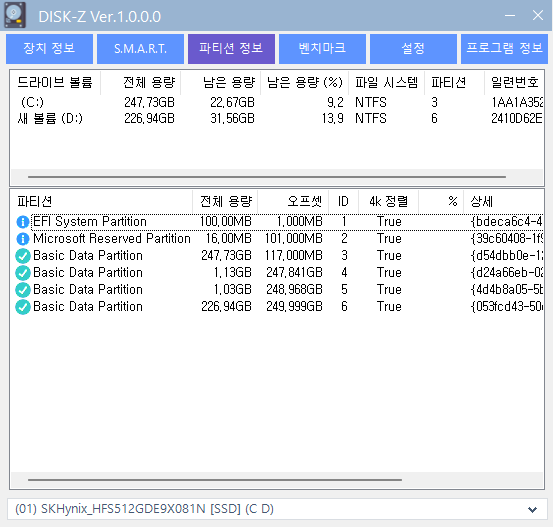Open the SKHynix drive selection dropdown arrow
Screen dimensions: 553x527
tap(532, 509)
